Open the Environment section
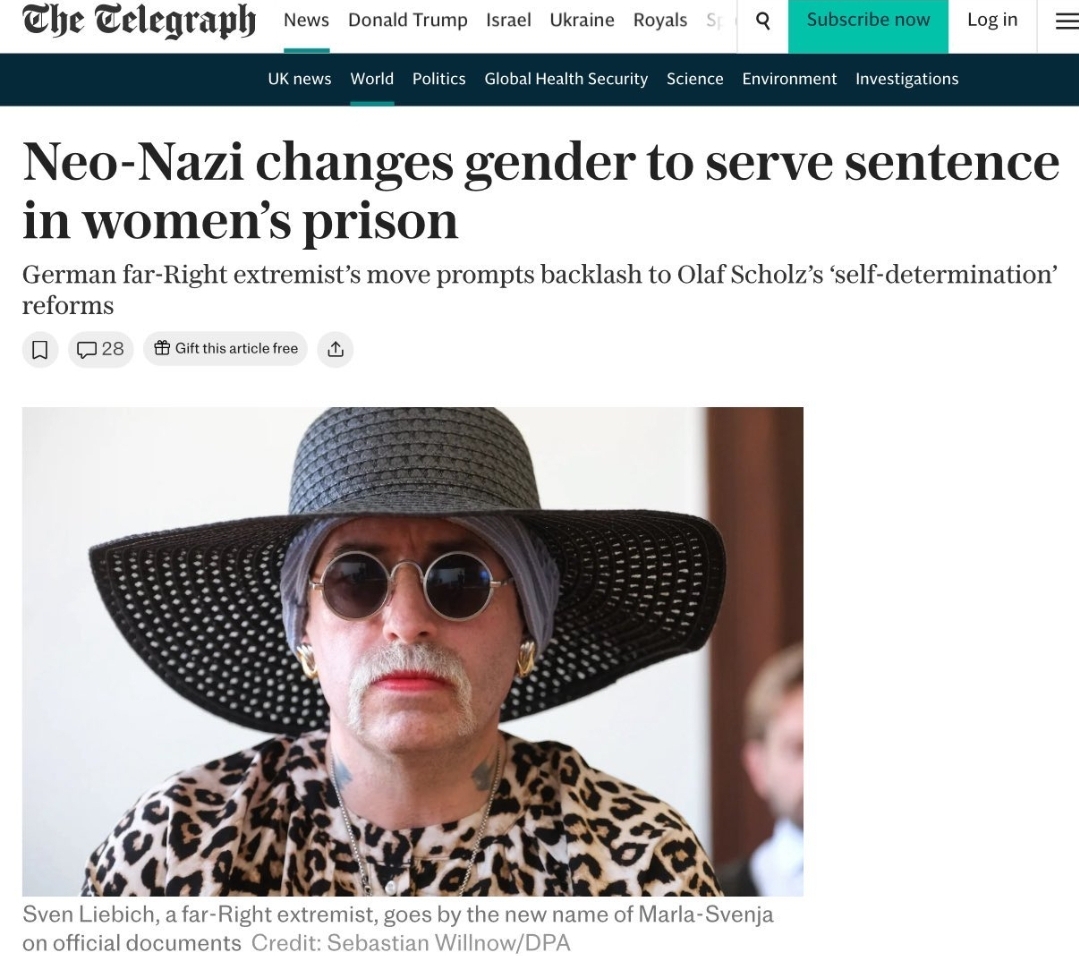Screen dimensions: 1079x956 [789, 79]
